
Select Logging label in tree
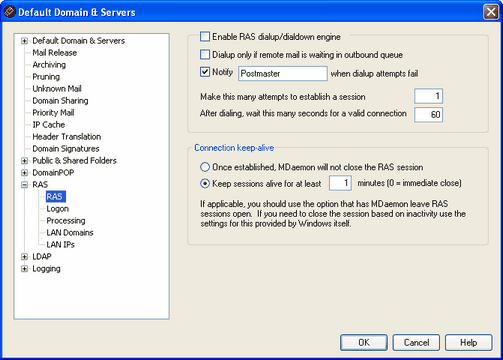[46, 269]
